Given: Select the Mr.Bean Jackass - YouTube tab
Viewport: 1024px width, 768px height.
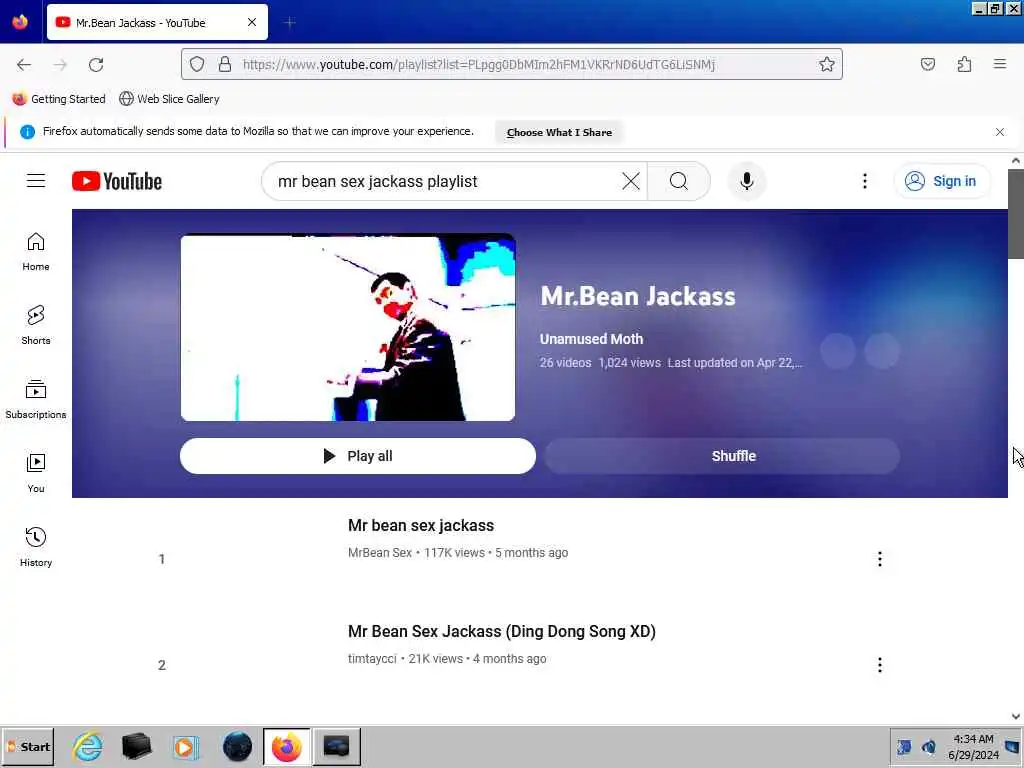Looking at the screenshot, I should 157,23.
